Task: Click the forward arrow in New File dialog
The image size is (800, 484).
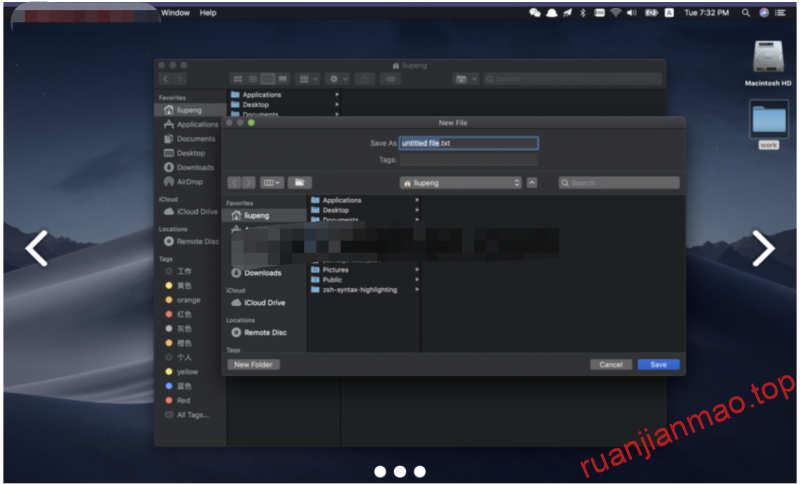Action: click(x=248, y=183)
